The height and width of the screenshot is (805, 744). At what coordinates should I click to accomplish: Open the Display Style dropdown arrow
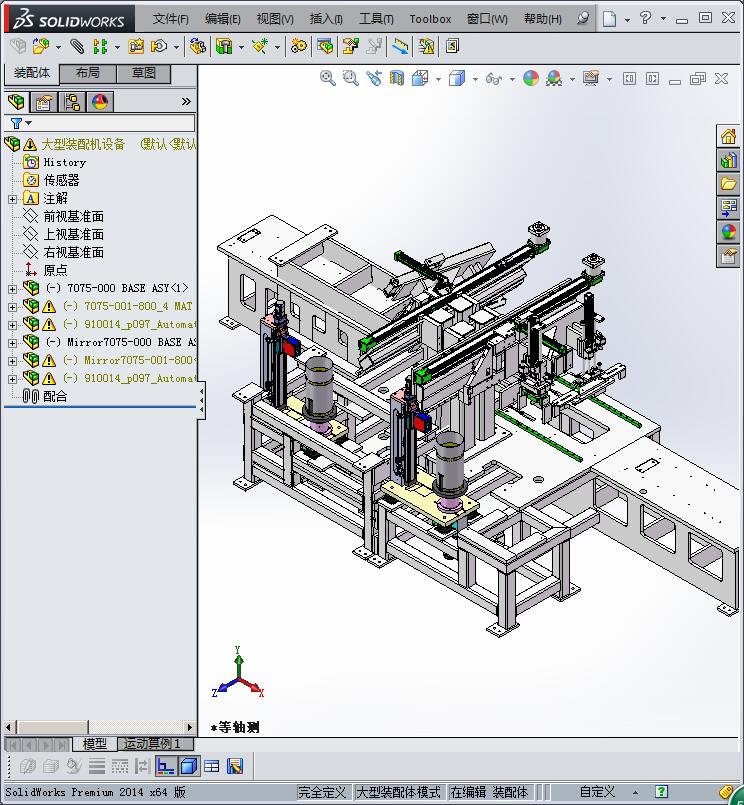click(475, 79)
